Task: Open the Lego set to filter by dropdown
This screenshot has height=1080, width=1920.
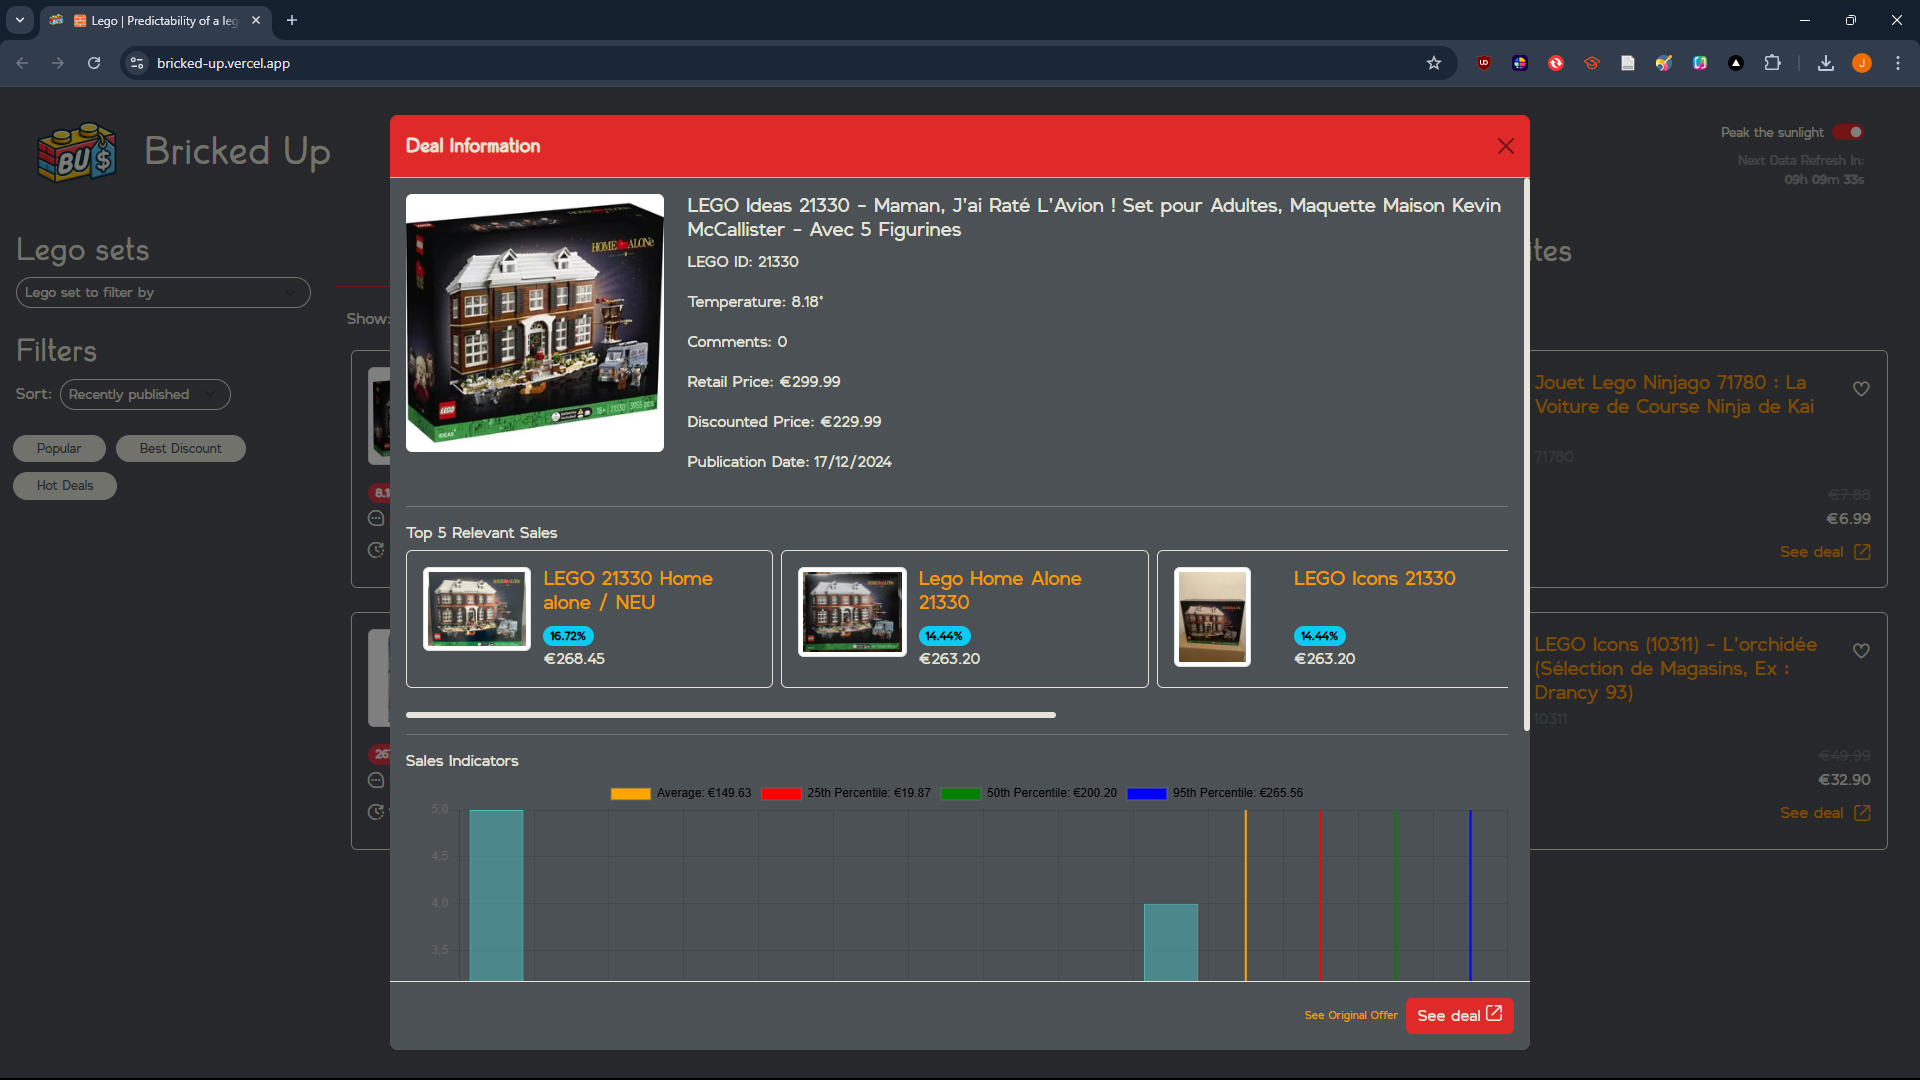Action: [x=163, y=292]
